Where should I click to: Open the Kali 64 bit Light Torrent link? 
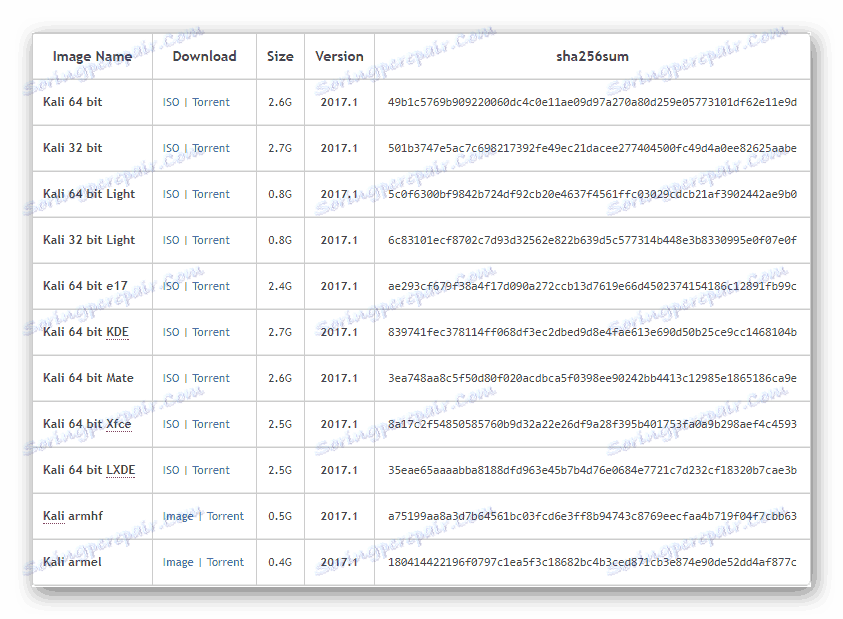click(211, 194)
